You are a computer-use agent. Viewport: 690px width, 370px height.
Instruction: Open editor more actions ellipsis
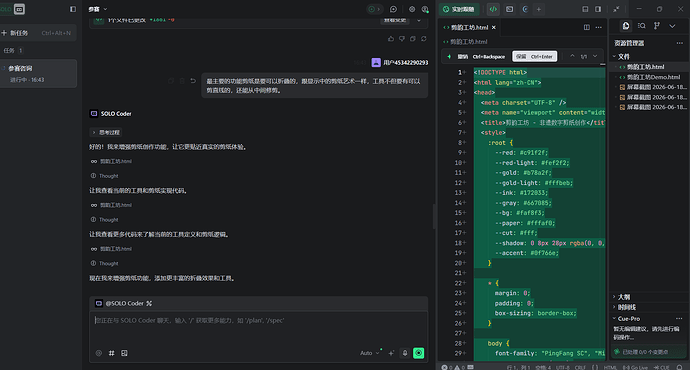(x=598, y=27)
